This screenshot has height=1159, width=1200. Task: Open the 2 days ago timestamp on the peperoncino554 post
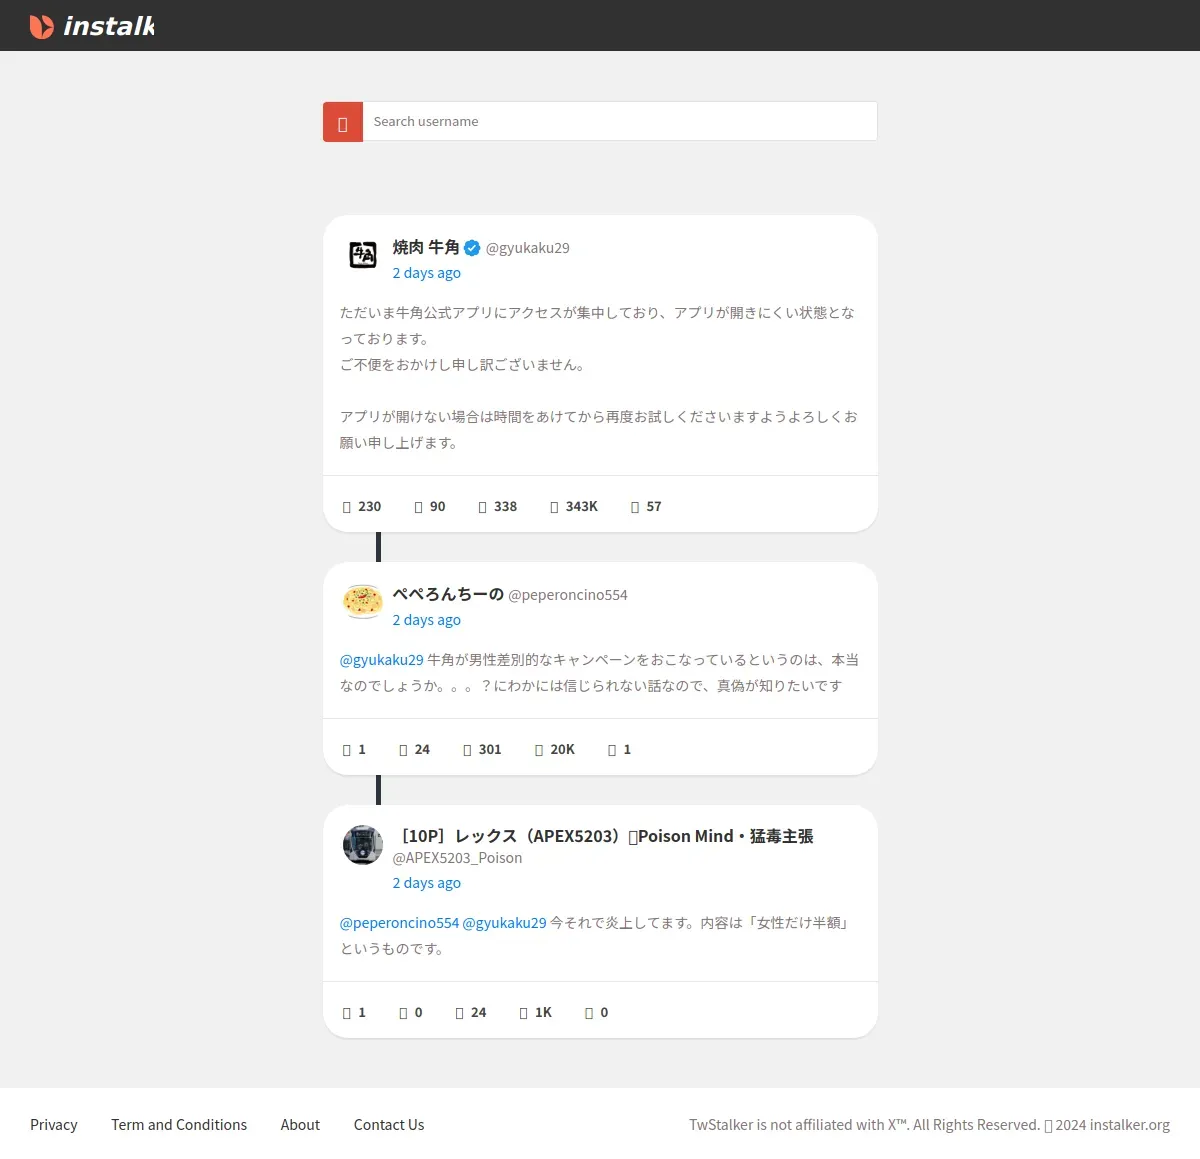point(426,620)
